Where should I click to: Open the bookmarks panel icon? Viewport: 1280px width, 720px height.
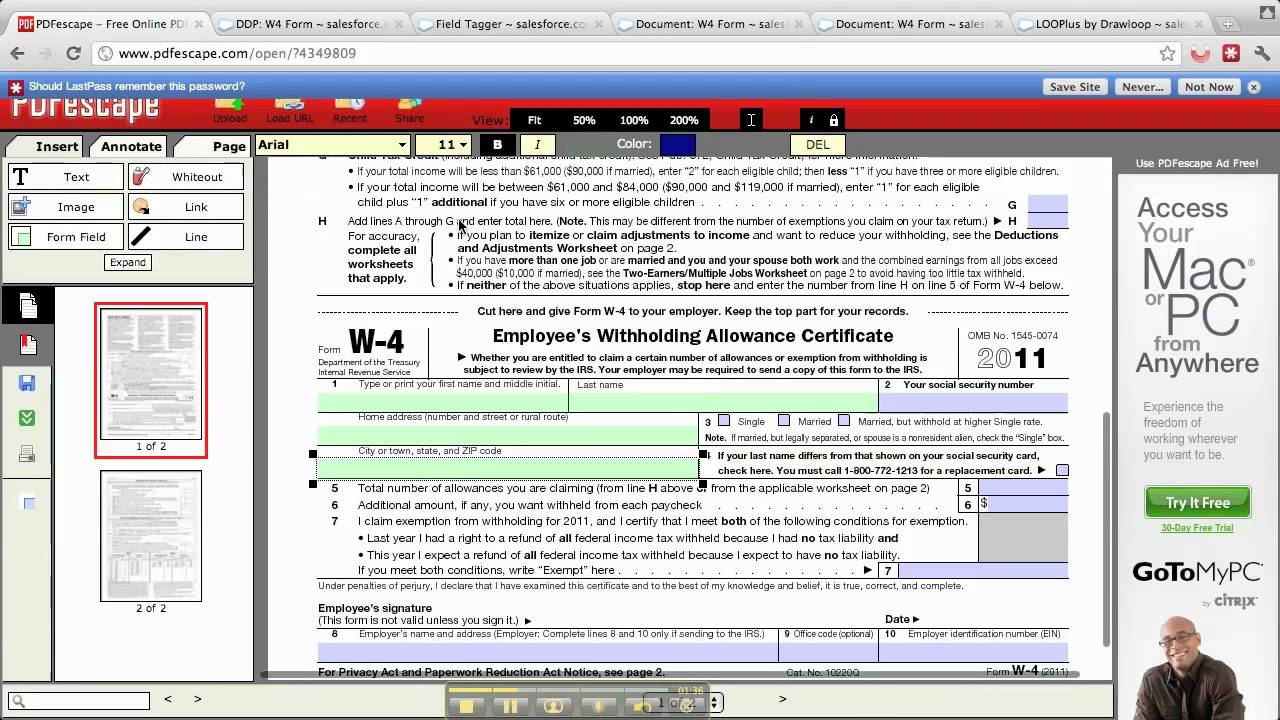[x=28, y=345]
